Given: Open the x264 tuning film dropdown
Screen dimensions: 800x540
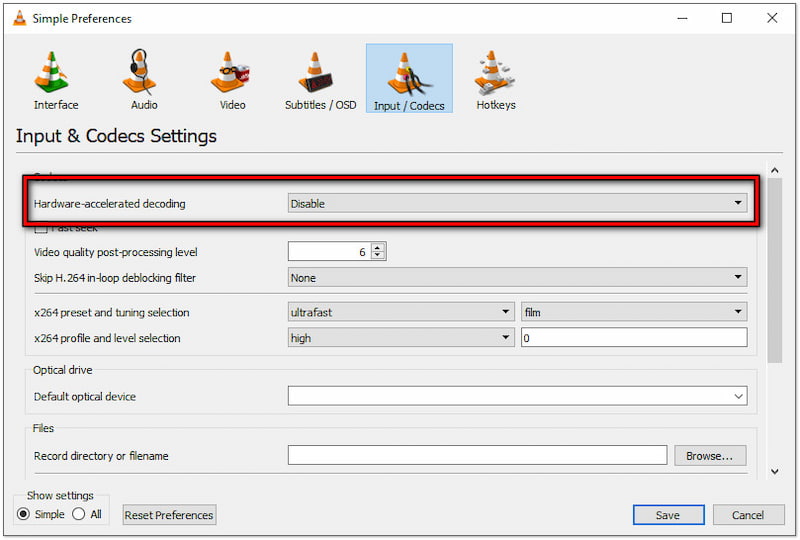Looking at the screenshot, I should pos(633,312).
